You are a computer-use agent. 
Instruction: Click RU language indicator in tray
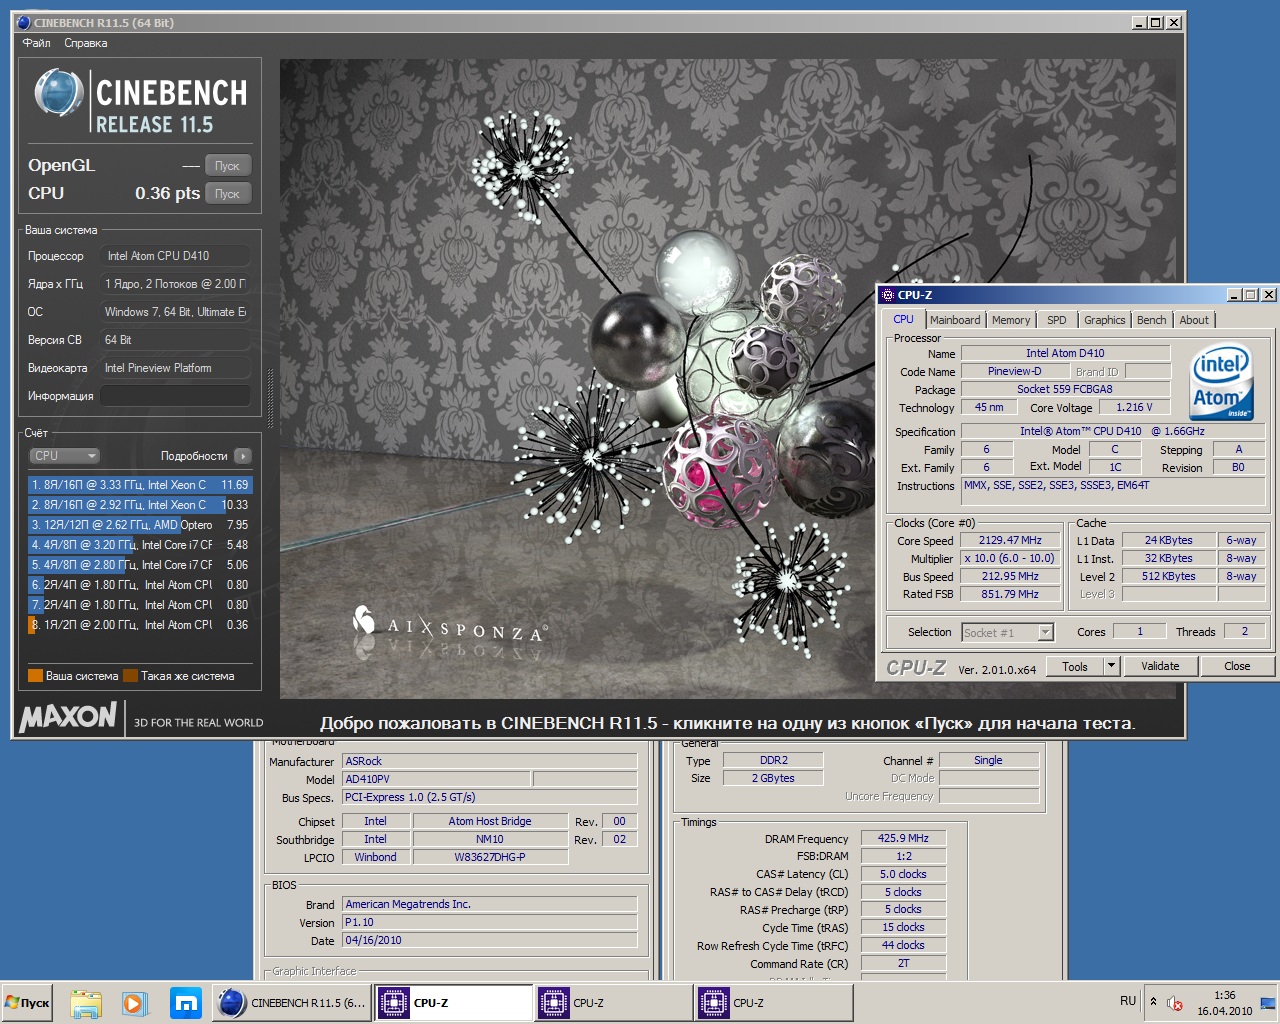coord(1128,1001)
